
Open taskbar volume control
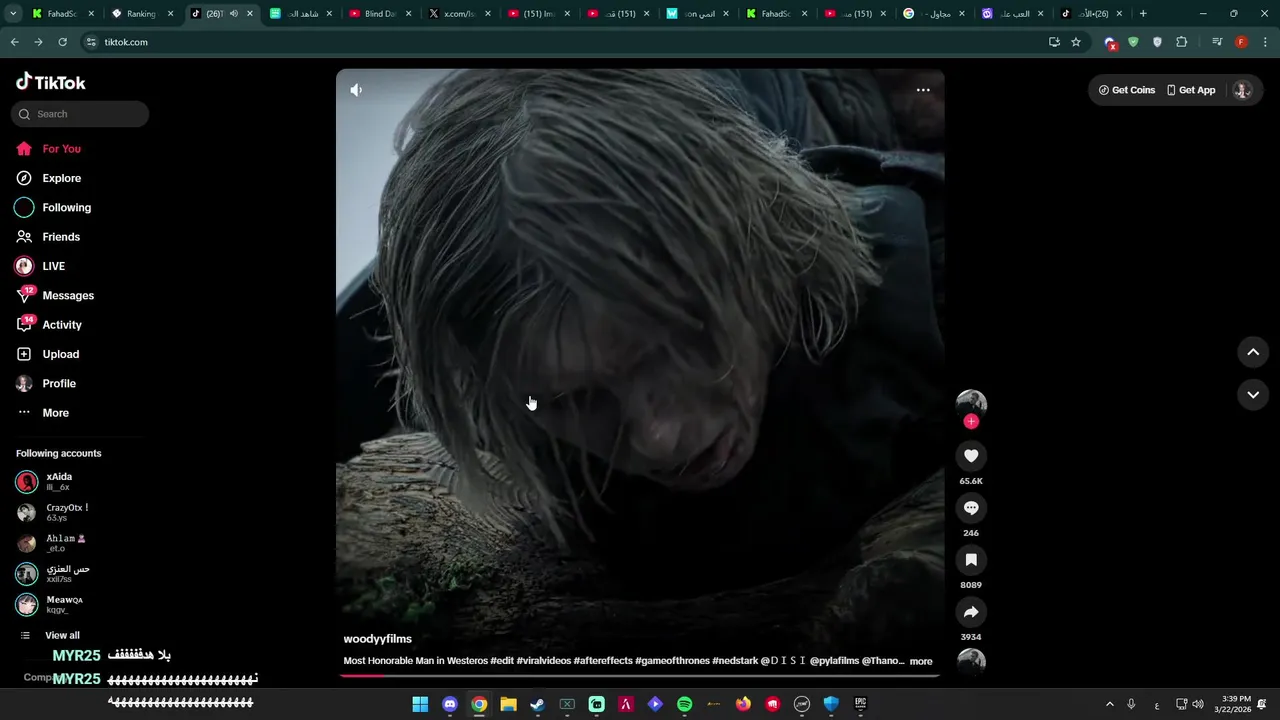(1198, 704)
